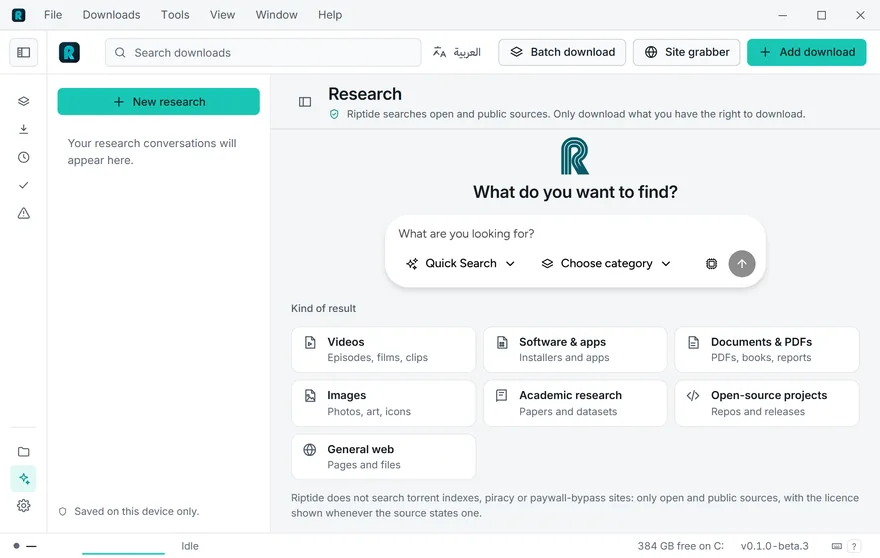Viewport: 880px width, 558px height.
Task: Minimize the Riptide window
Action: coord(782,15)
